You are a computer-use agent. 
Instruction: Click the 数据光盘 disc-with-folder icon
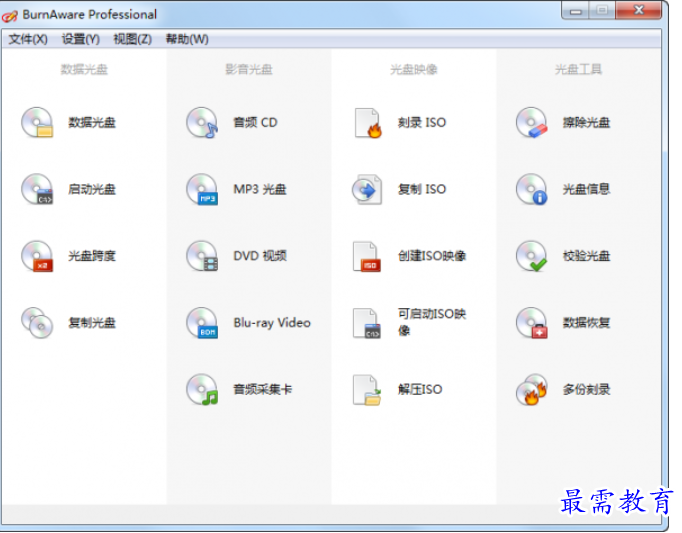tap(37, 123)
